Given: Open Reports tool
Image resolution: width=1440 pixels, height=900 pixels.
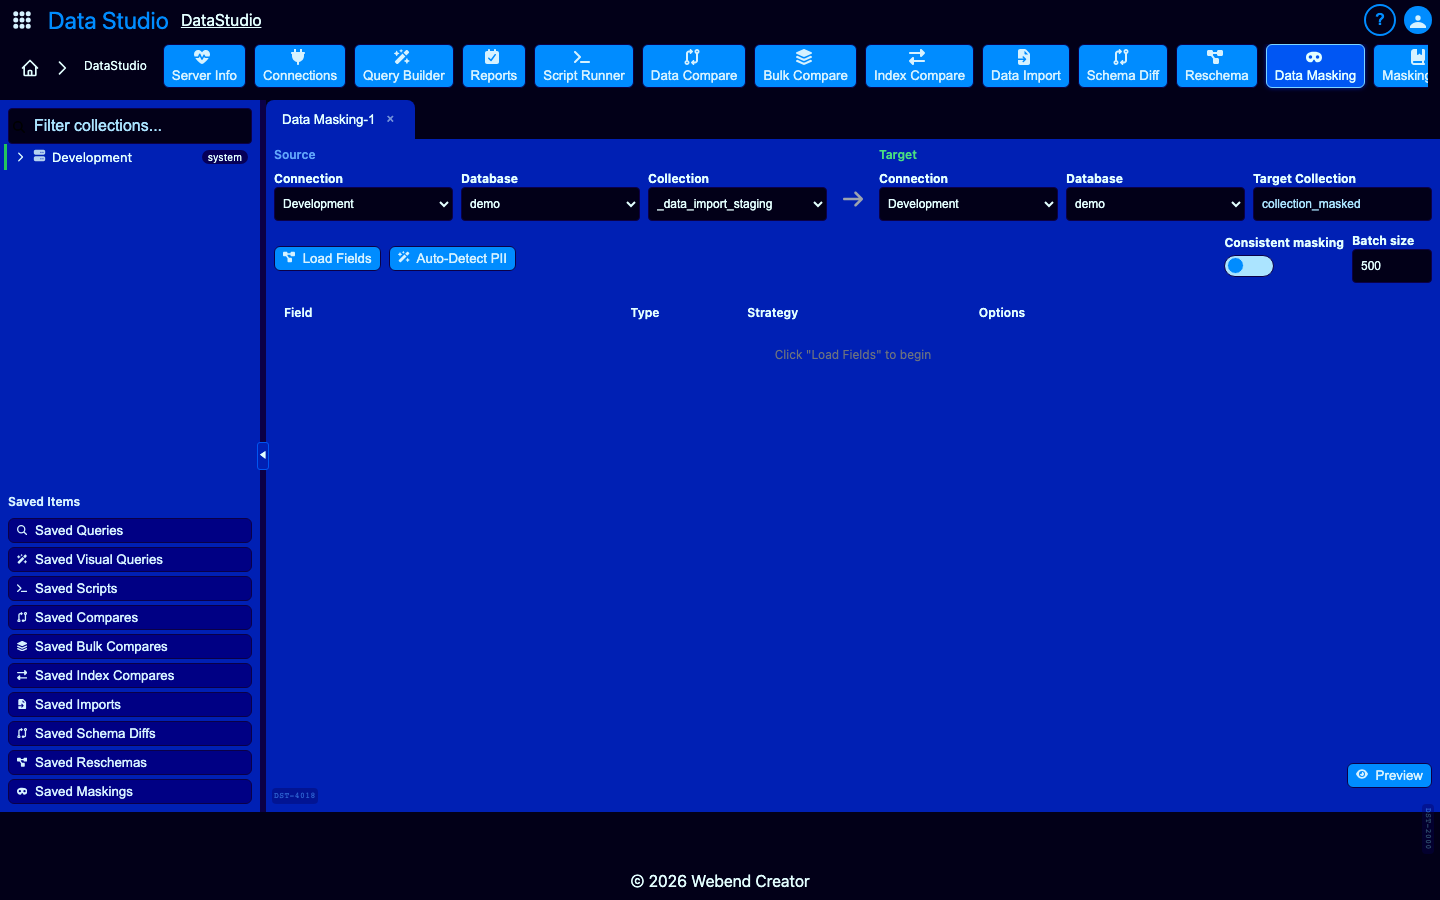Looking at the screenshot, I should tap(494, 66).
